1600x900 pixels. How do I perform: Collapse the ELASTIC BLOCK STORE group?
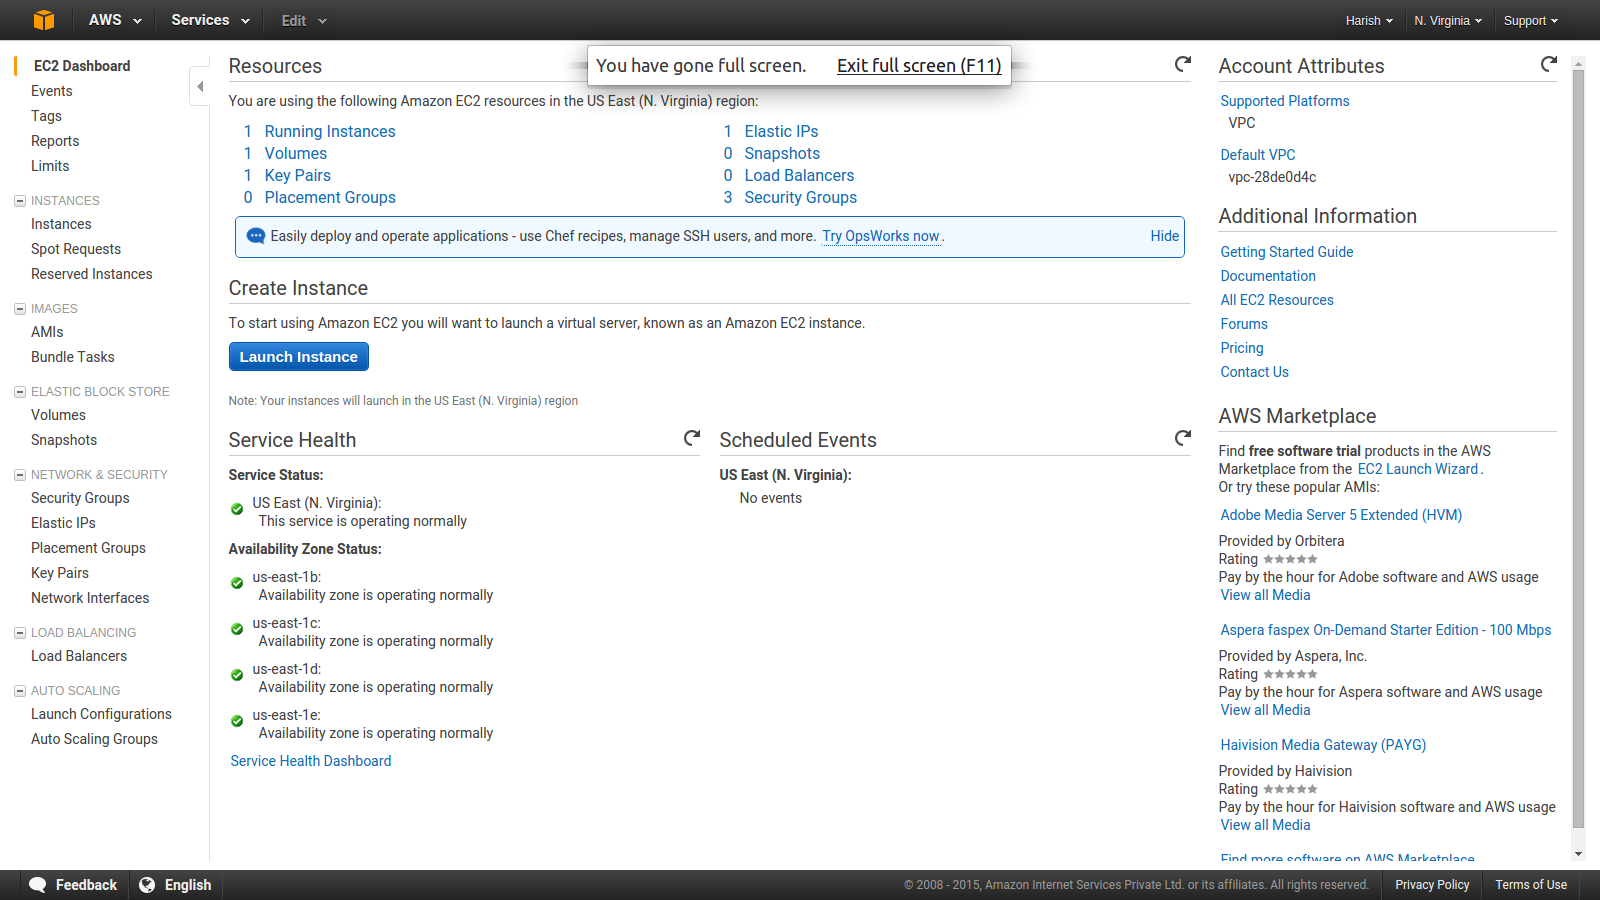pyautogui.click(x=20, y=392)
